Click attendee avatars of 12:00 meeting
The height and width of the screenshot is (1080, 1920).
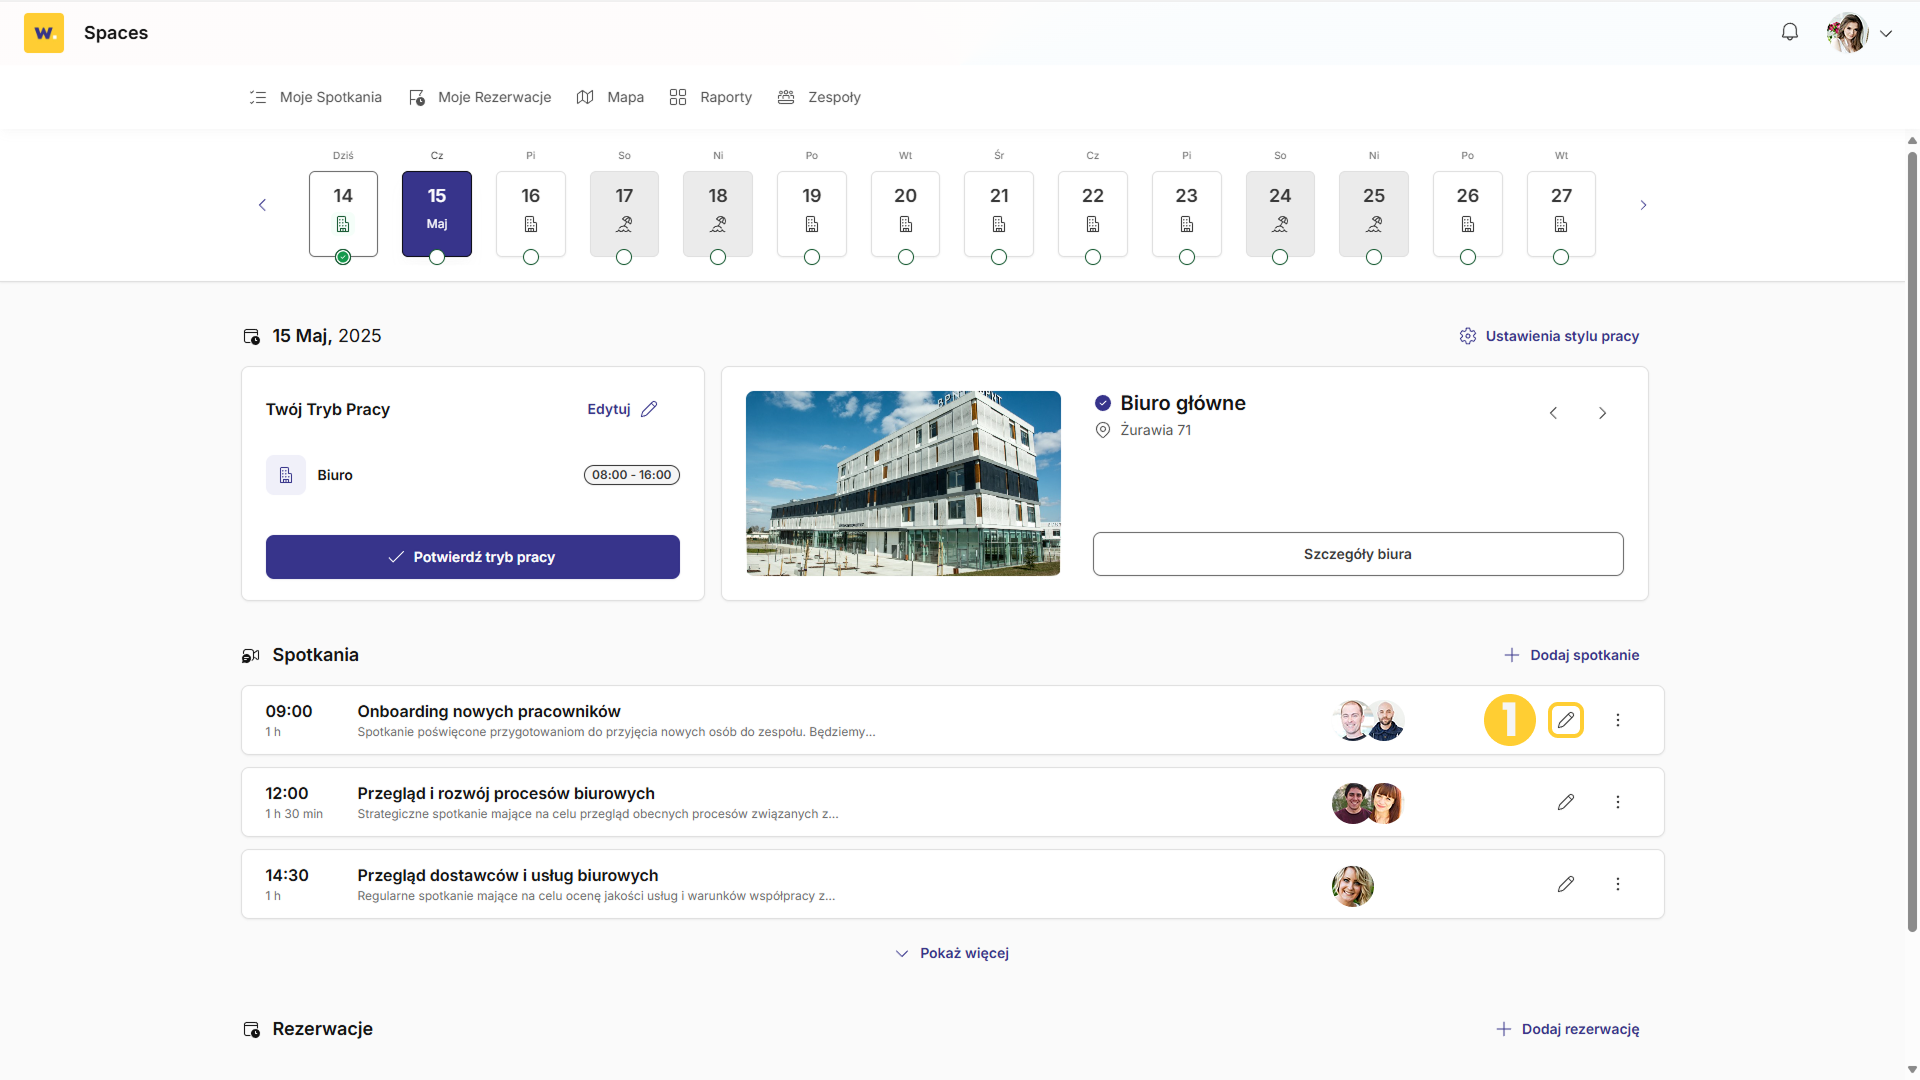[x=1369, y=802]
